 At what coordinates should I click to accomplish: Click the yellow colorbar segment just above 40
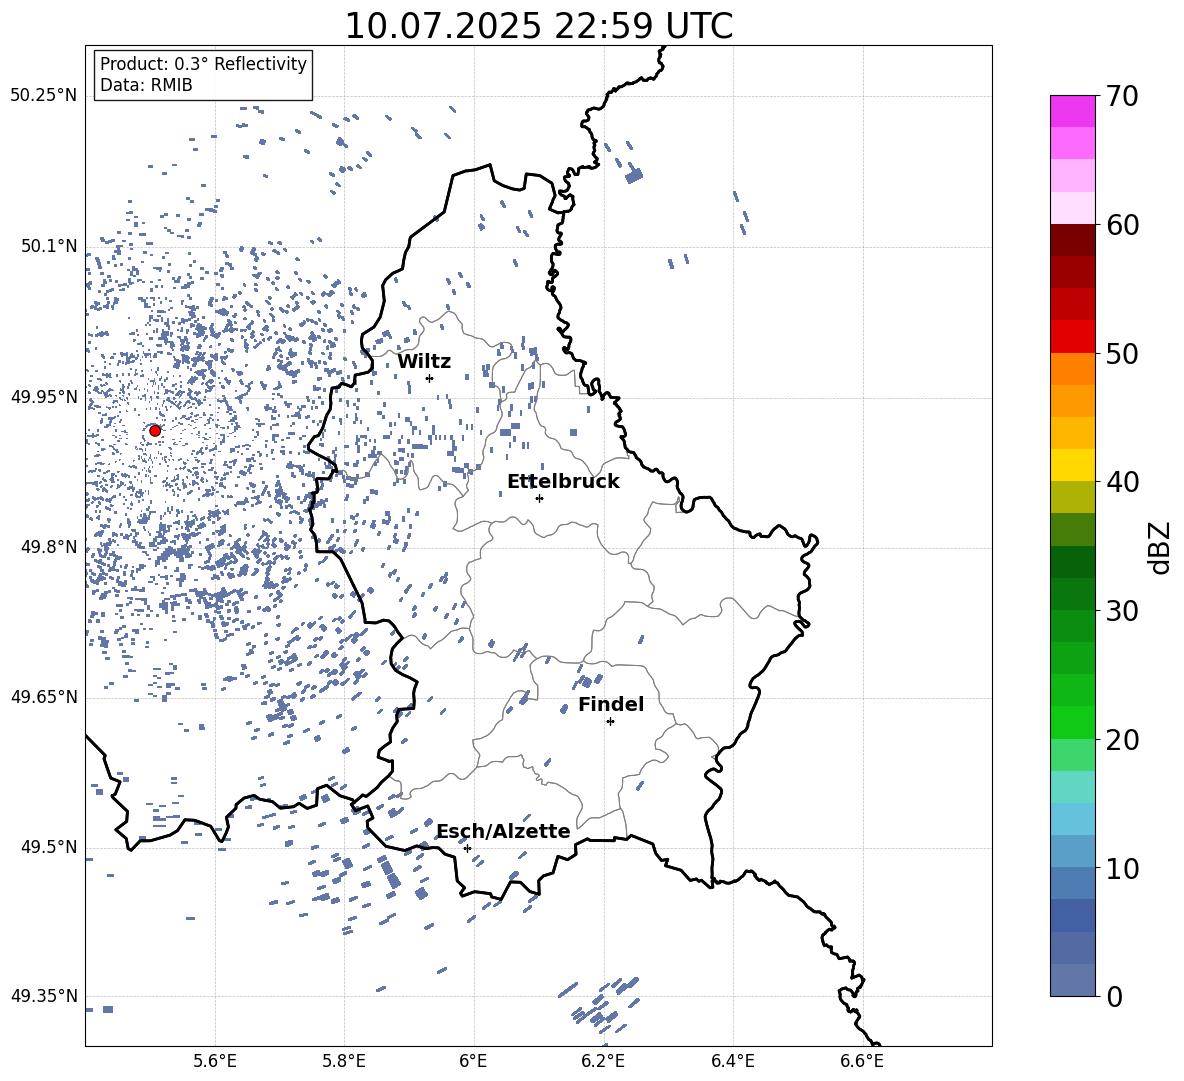tap(1072, 465)
